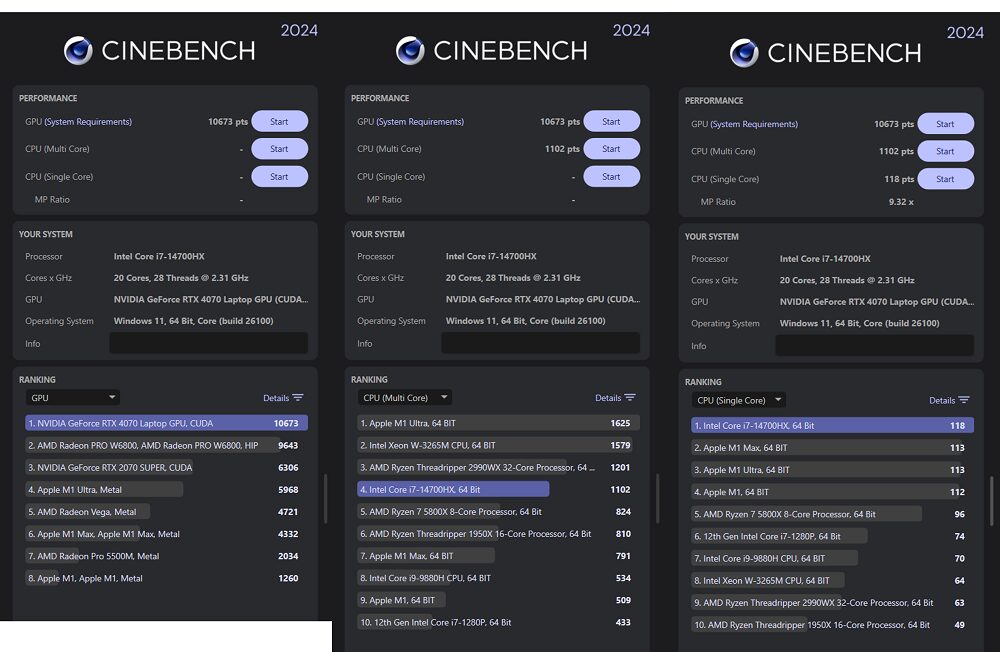1000x652 pixels.
Task: Select 'Apple M1 Ultra, 64 BIT' row scoring 1625
Action: (499, 423)
